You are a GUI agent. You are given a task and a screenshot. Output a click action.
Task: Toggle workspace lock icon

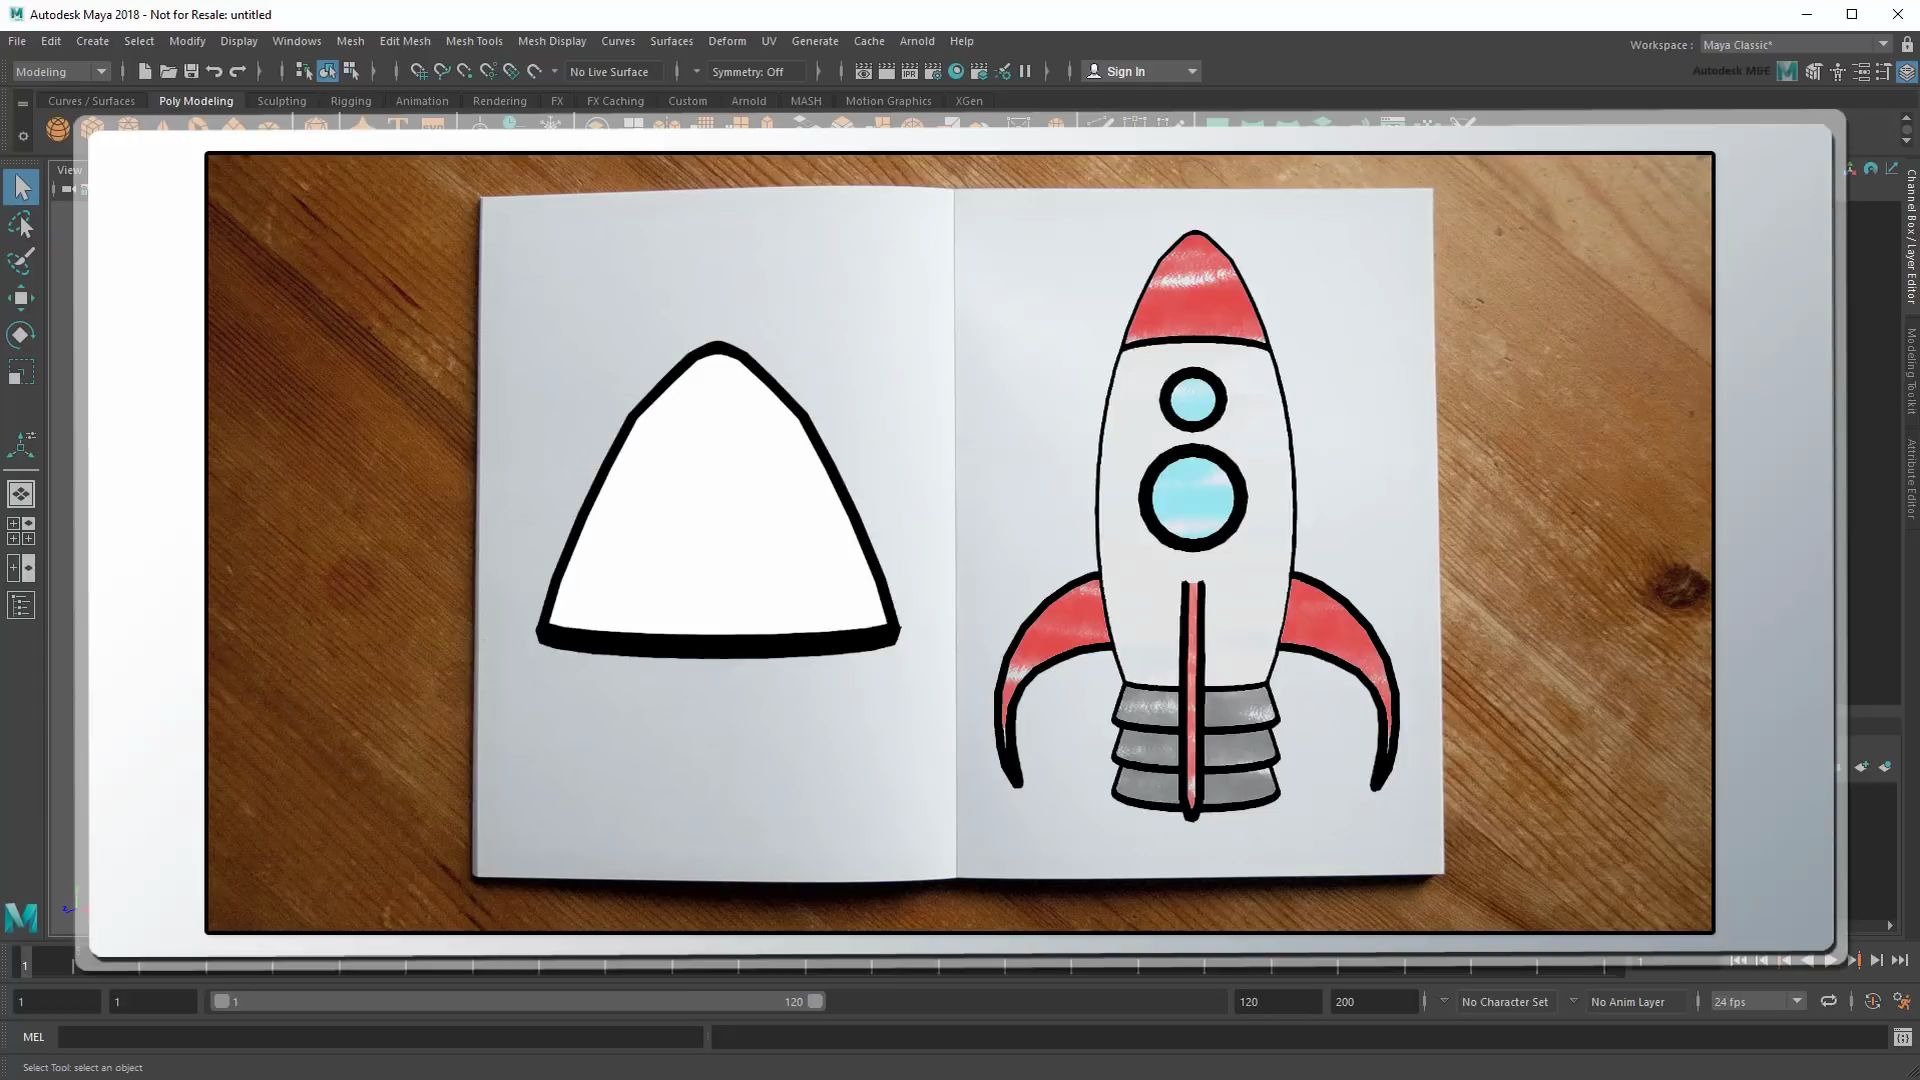pos(1907,44)
